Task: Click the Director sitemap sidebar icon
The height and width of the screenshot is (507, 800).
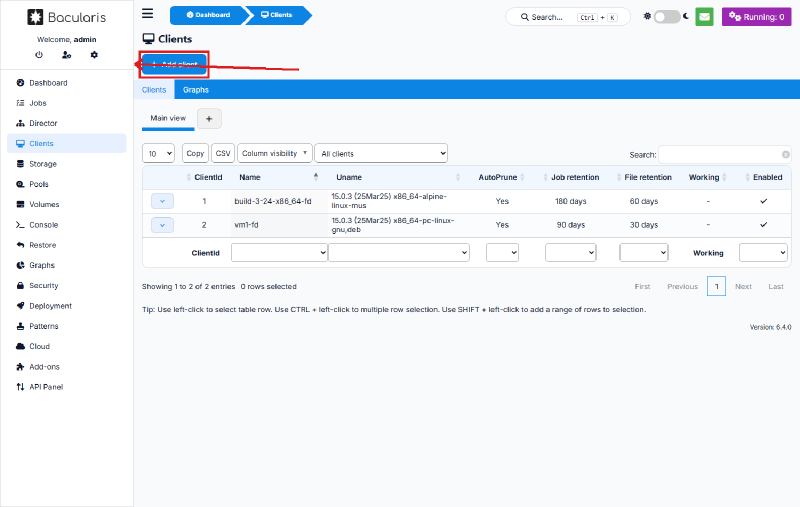Action: [20, 123]
